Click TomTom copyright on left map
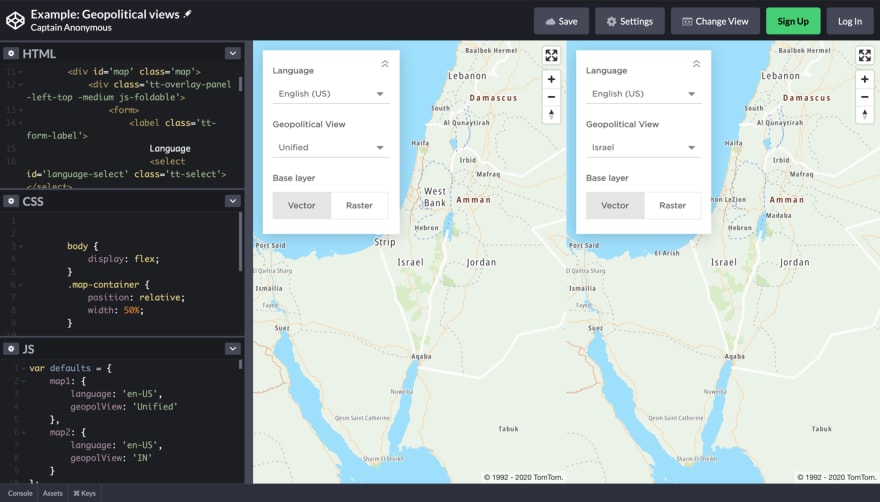This screenshot has height=502, width=880. pyautogui.click(x=523, y=477)
